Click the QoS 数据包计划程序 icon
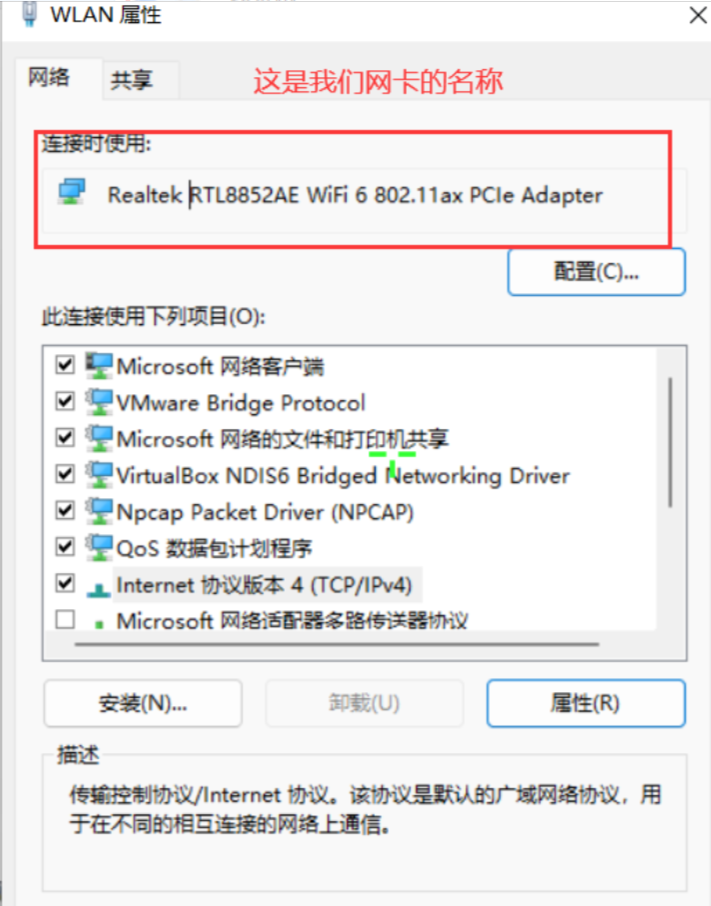The height and width of the screenshot is (906, 711). [x=99, y=548]
